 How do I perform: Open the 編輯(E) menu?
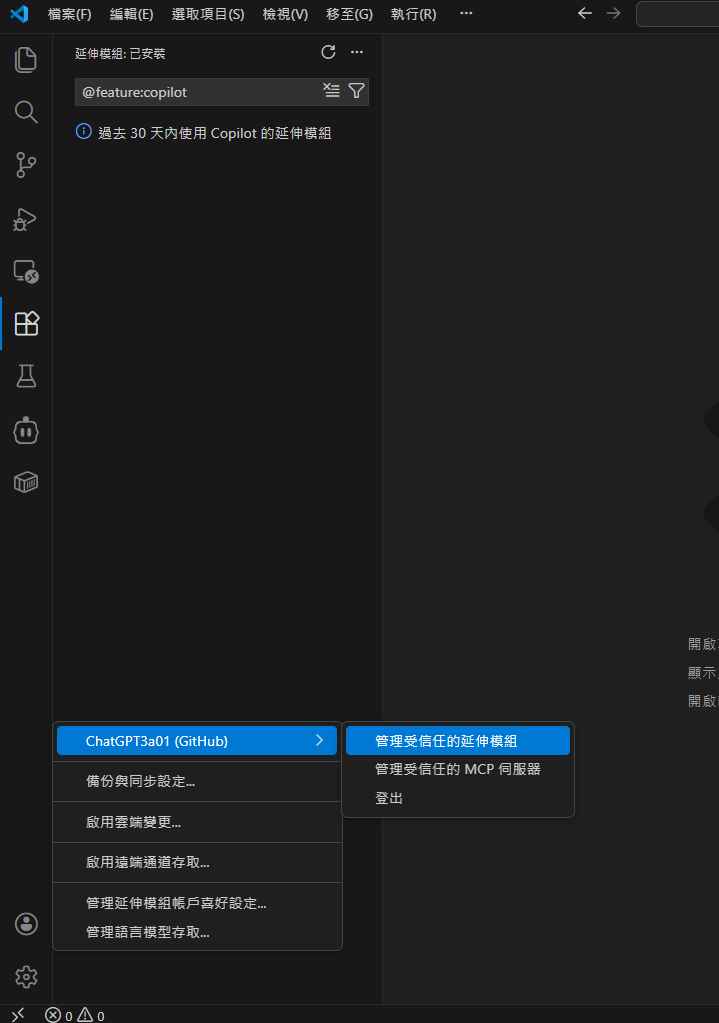(131, 14)
